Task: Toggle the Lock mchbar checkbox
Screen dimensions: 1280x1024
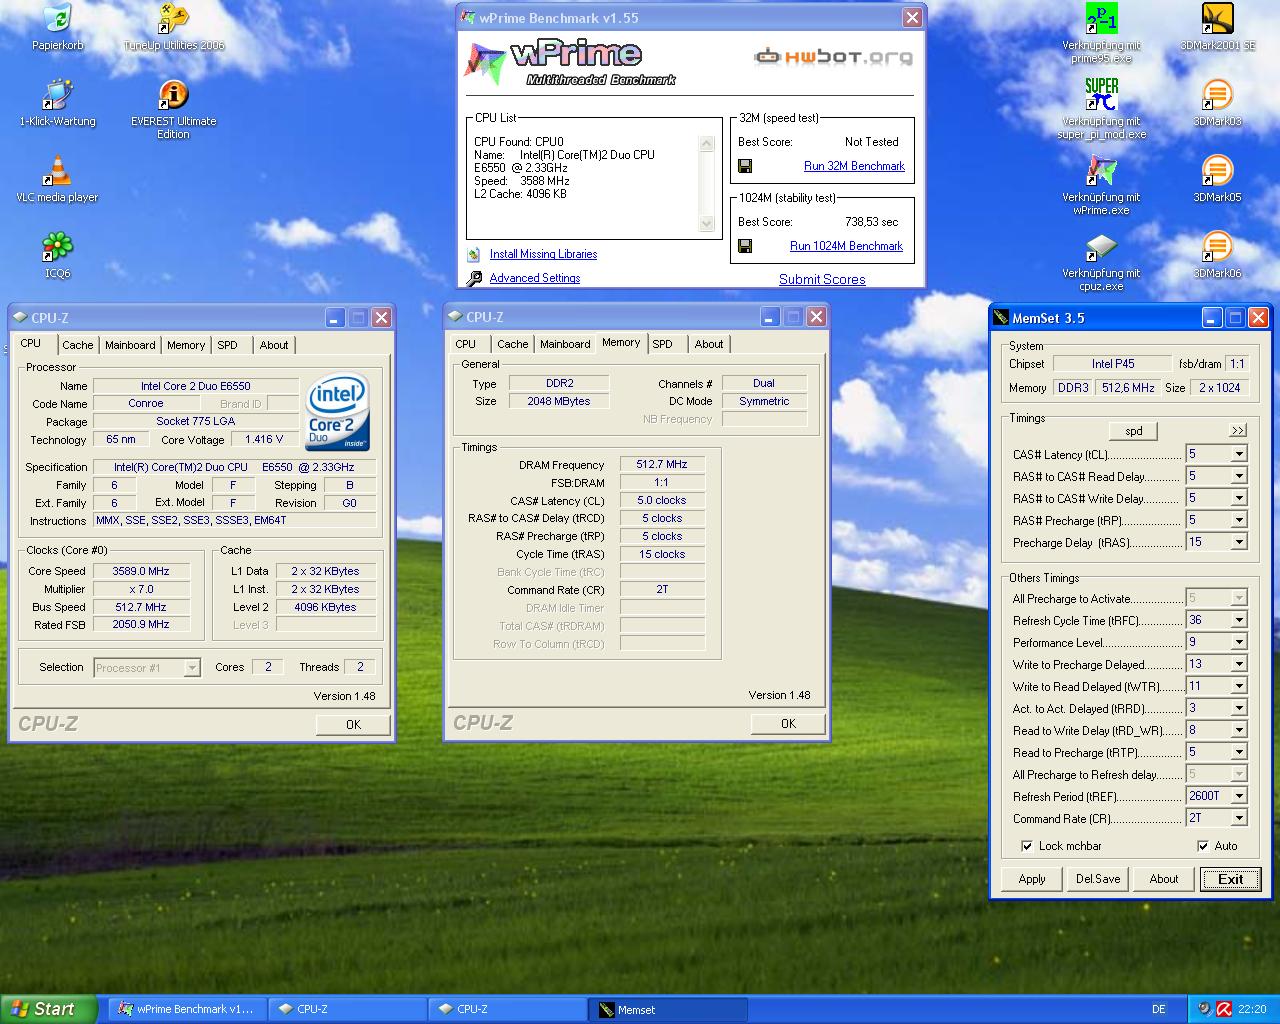Action: [1026, 846]
